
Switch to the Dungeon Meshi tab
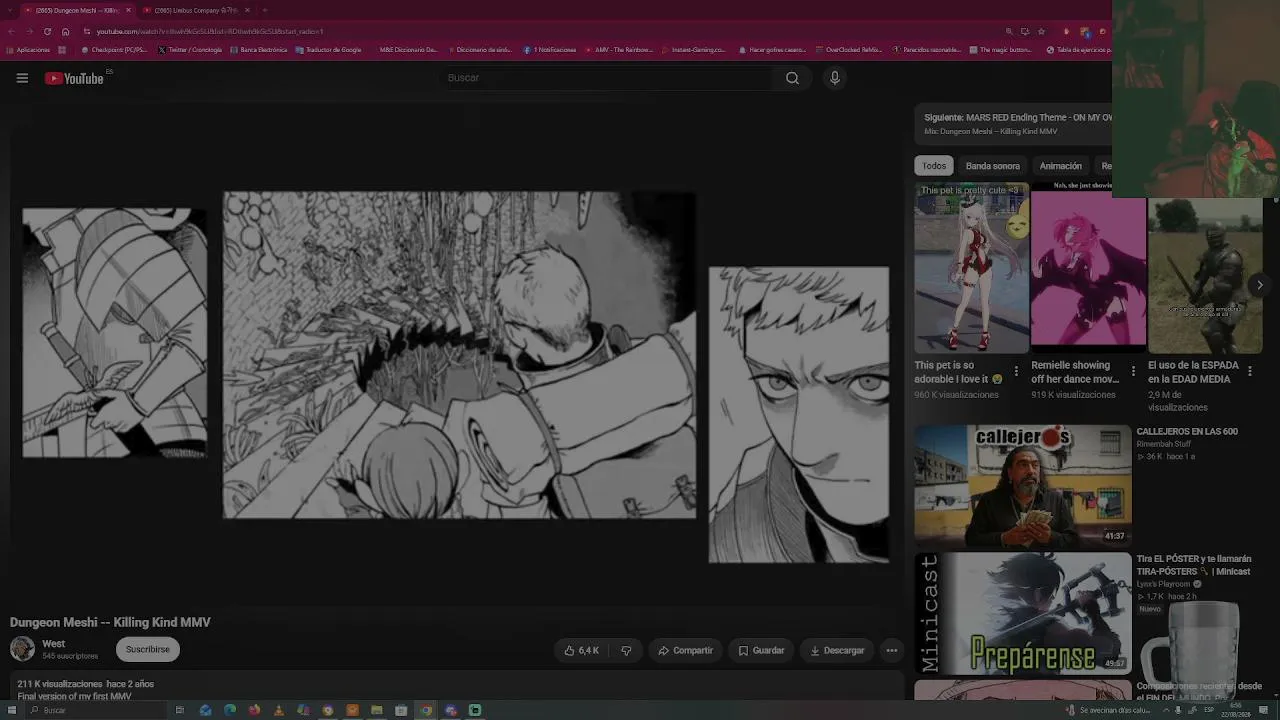coord(77,10)
